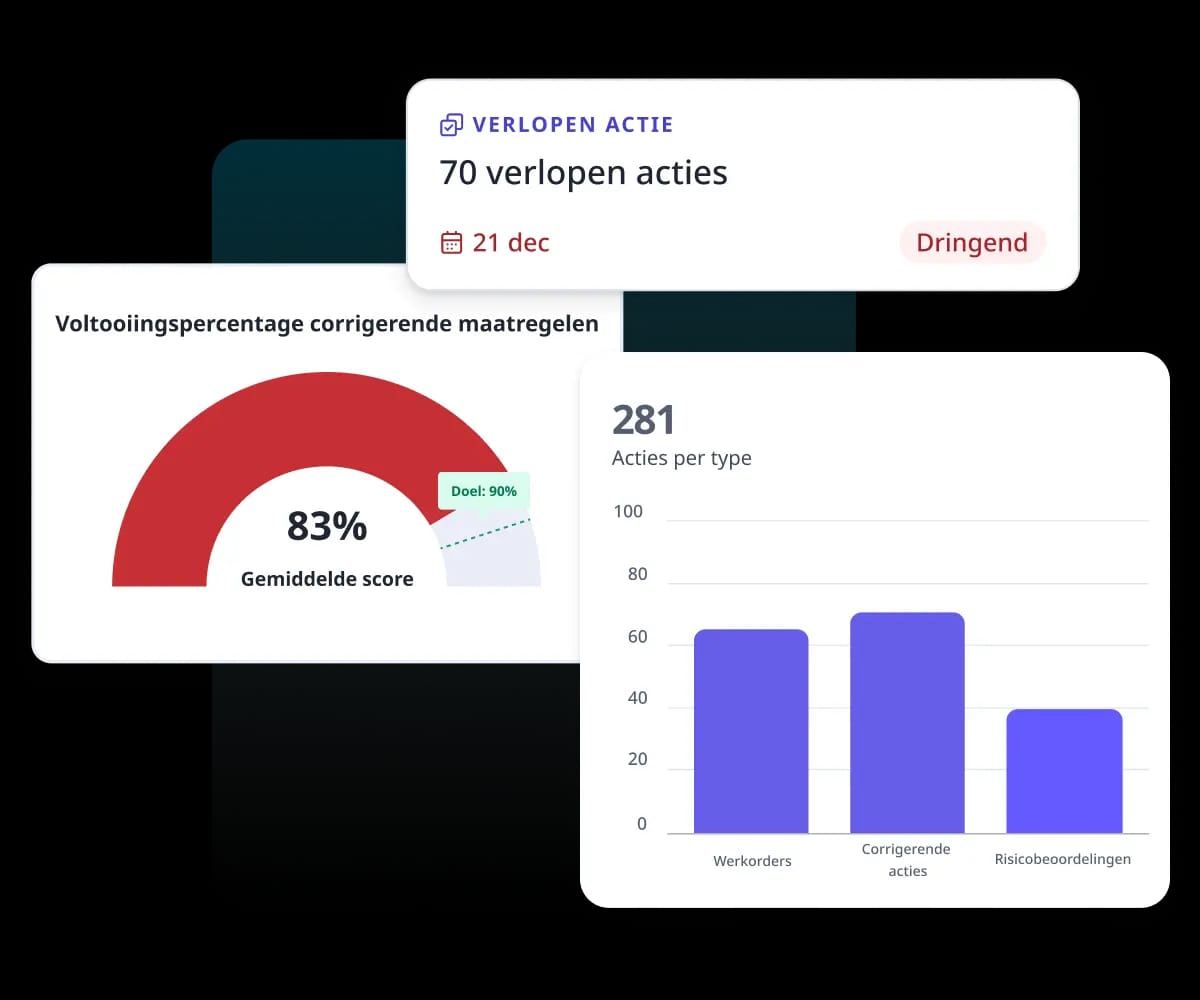Click the 'Doel: 90%' target tag
The image size is (1200, 1000).
[483, 491]
